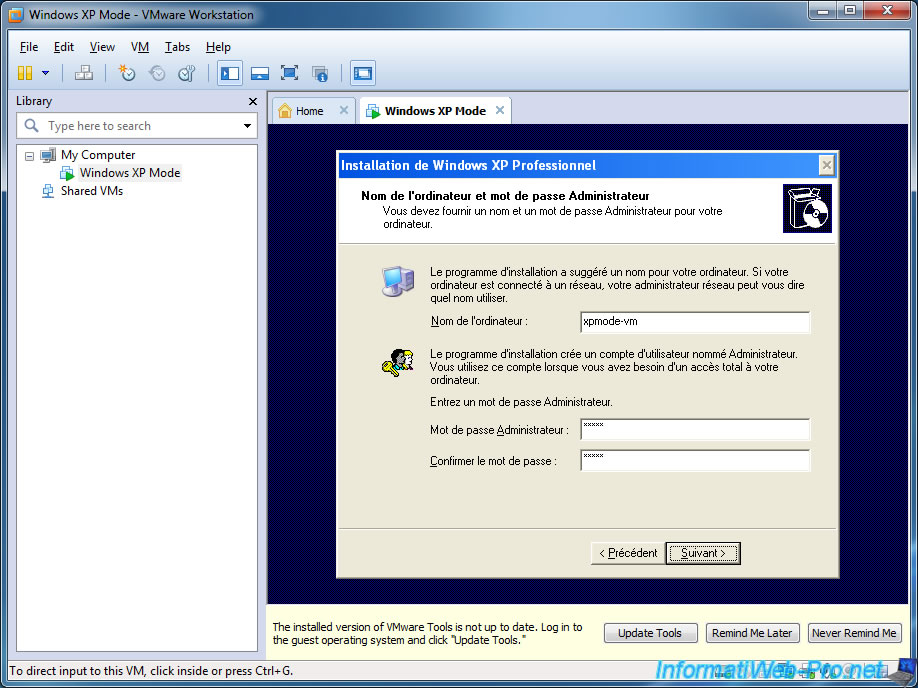Minimize the VMware Workstation window

(823, 11)
